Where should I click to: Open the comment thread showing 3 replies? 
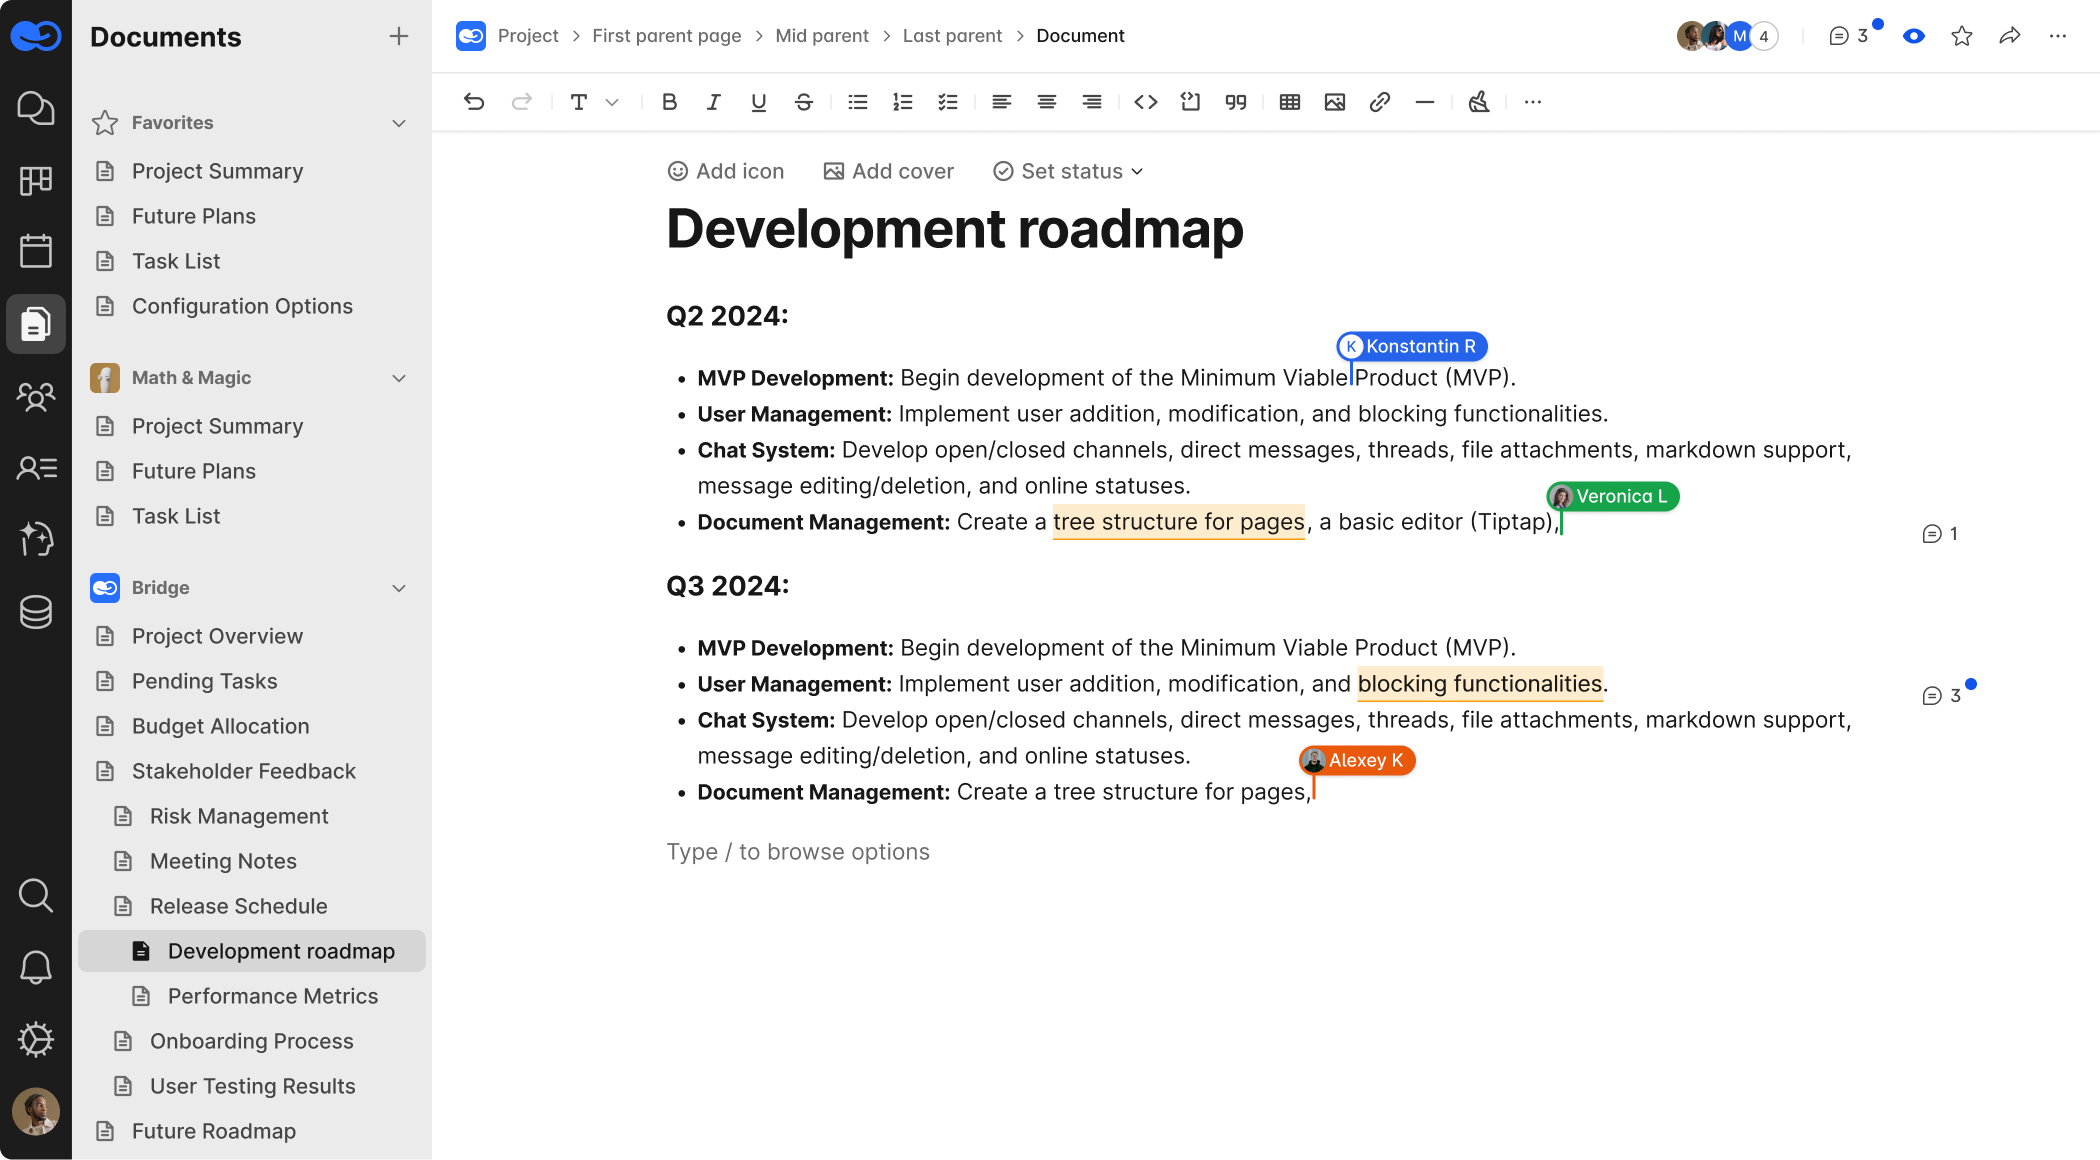(1941, 695)
